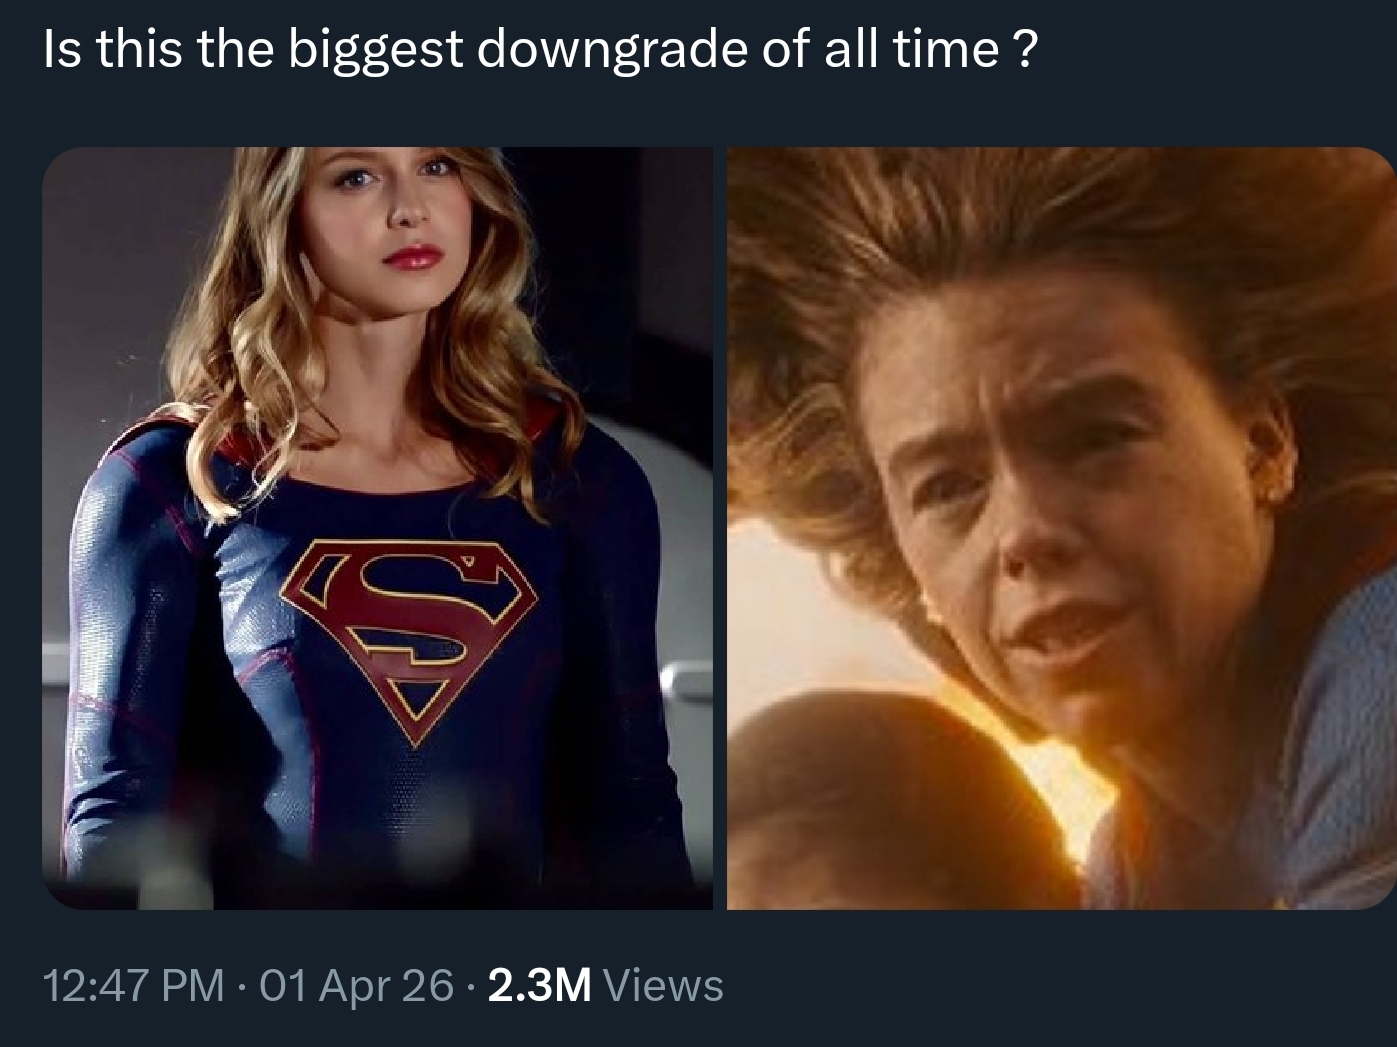
Task: Open the right close-up photo with windblown hair
Action: pyautogui.click(x=1061, y=528)
